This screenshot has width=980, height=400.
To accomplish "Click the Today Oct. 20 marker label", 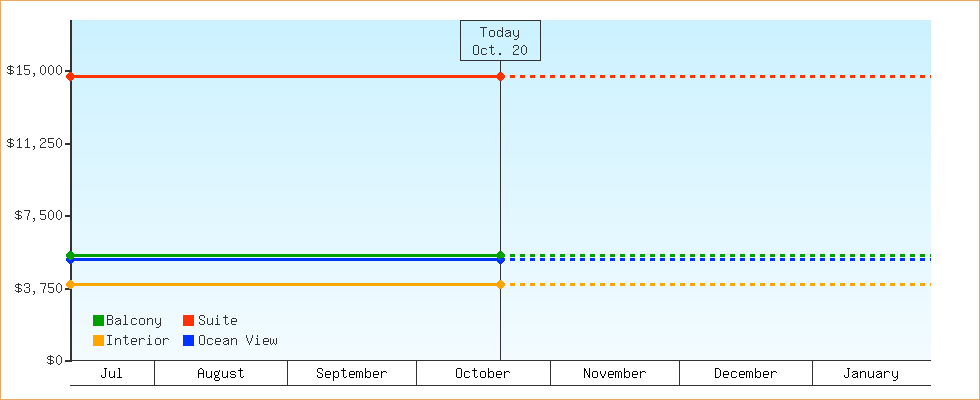I will [x=500, y=41].
